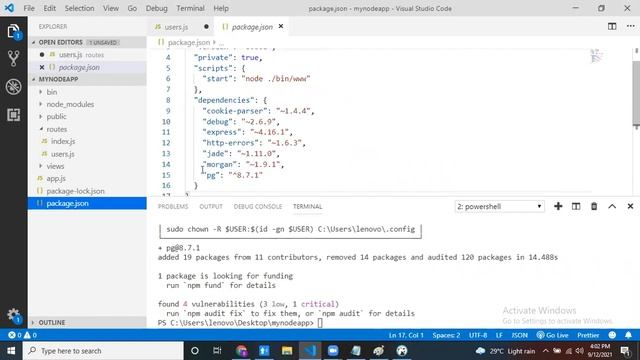The width and height of the screenshot is (640, 360).
Task: Click UTF-8 encoding in status bar
Action: 478,335
